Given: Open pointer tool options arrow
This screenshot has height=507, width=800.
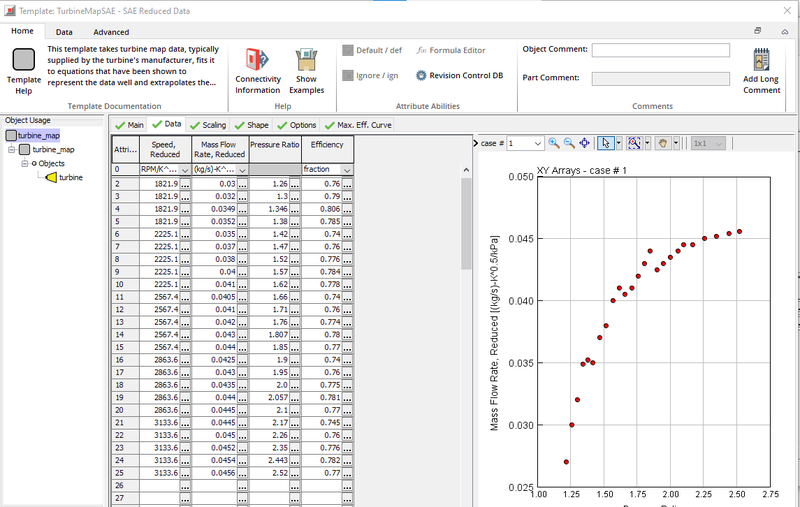Looking at the screenshot, I should point(619,143).
